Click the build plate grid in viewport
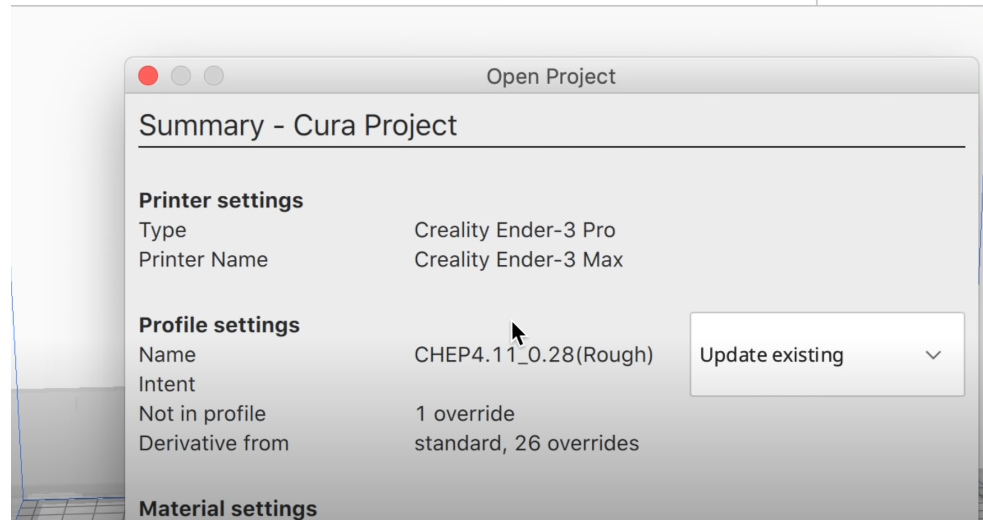Screen dimensions: 983x520 60,508
